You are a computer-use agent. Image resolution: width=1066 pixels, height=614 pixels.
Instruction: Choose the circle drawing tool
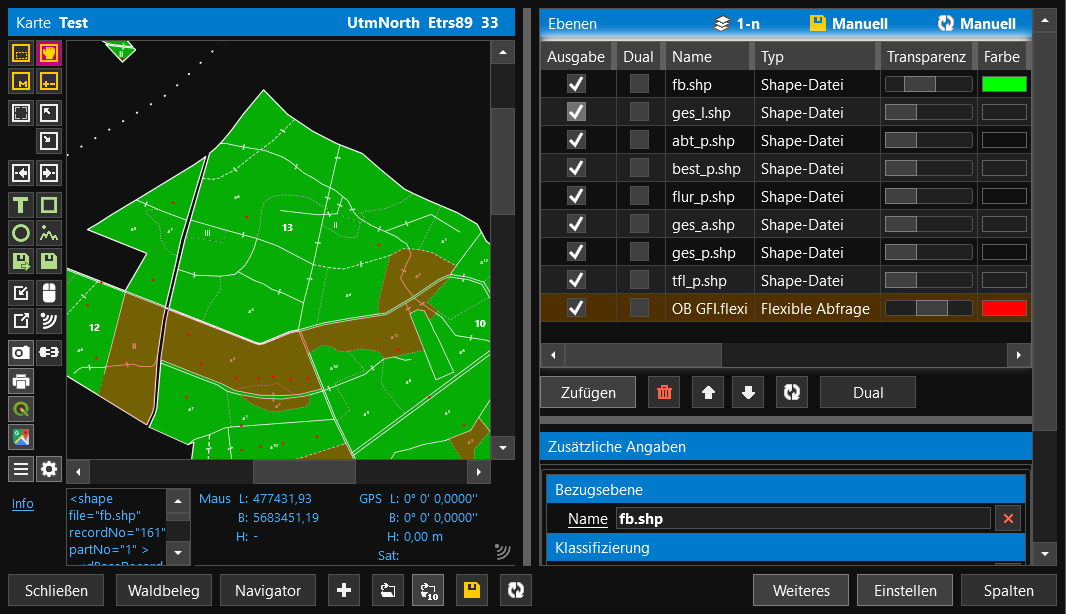pyautogui.click(x=20, y=234)
